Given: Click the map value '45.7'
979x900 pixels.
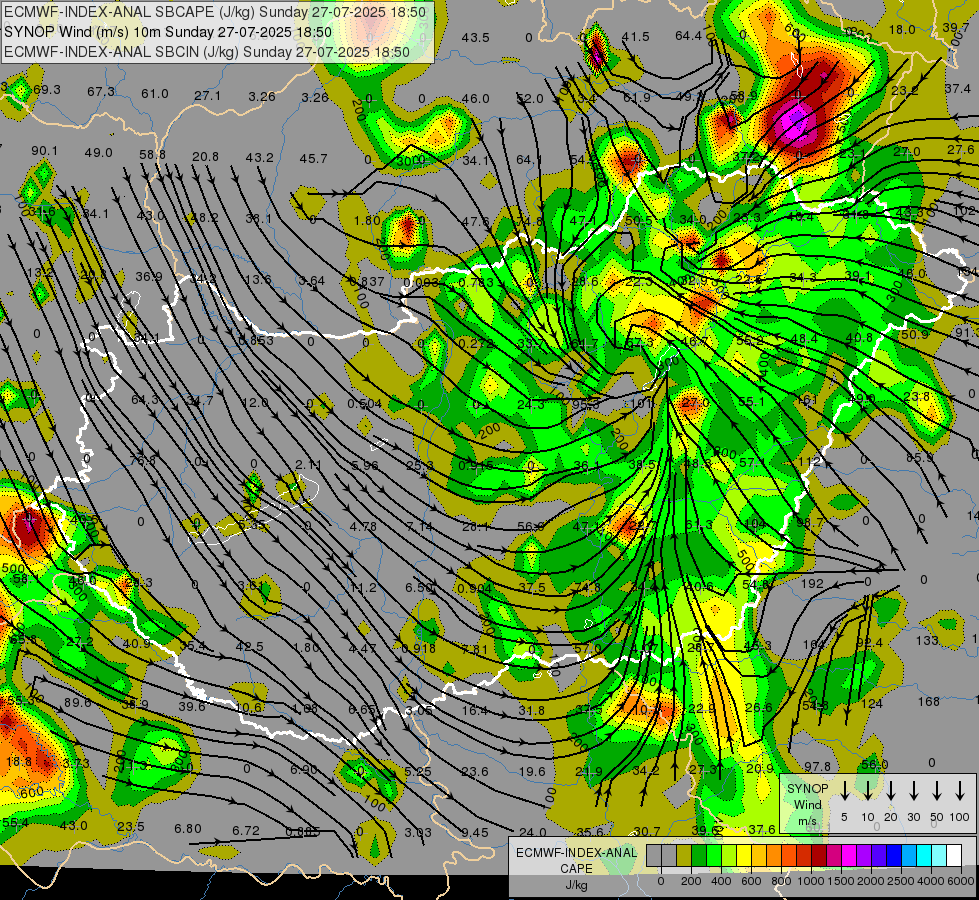Looking at the screenshot, I should (313, 159).
